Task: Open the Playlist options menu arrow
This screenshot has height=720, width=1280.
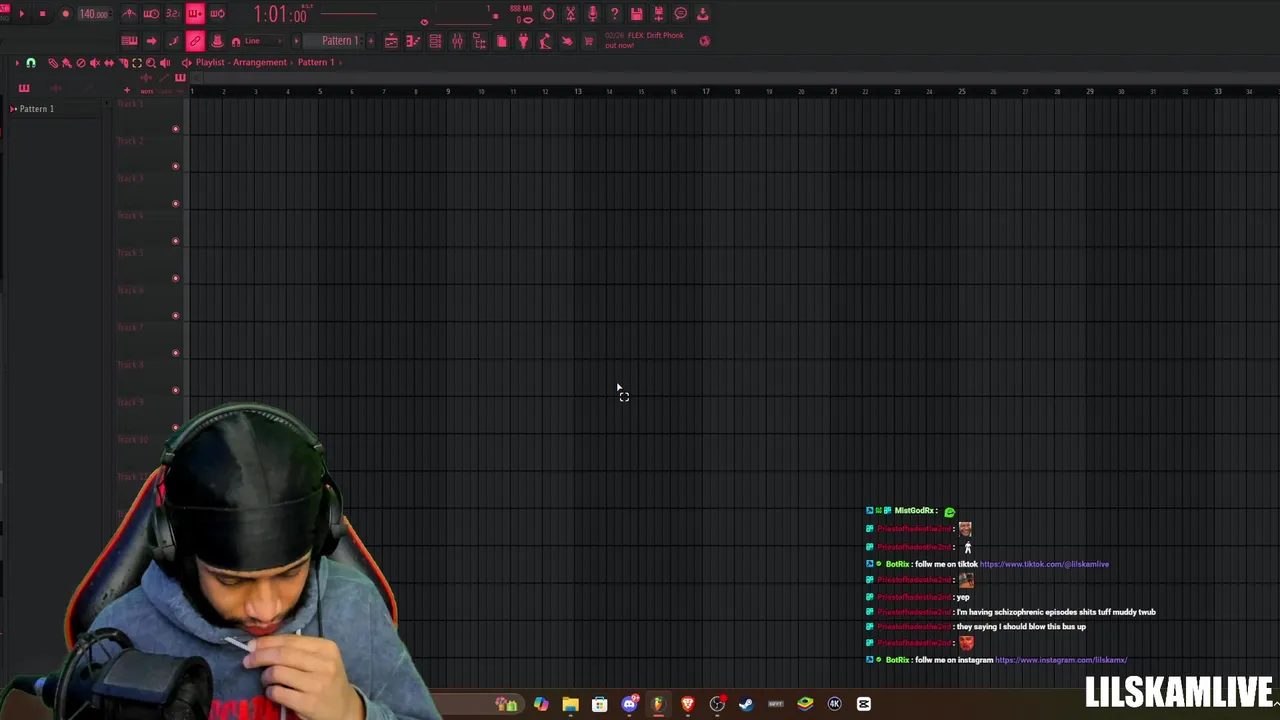Action: (17, 62)
